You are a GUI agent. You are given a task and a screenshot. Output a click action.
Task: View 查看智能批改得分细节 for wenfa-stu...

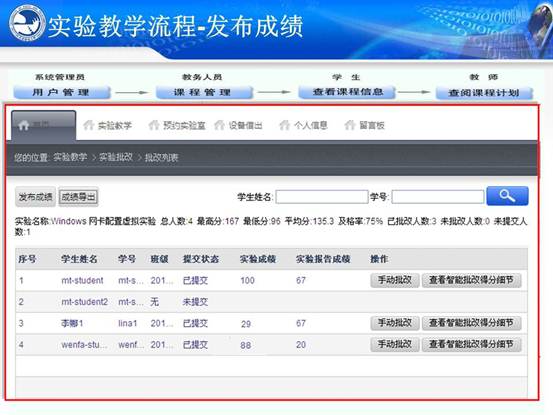click(472, 344)
